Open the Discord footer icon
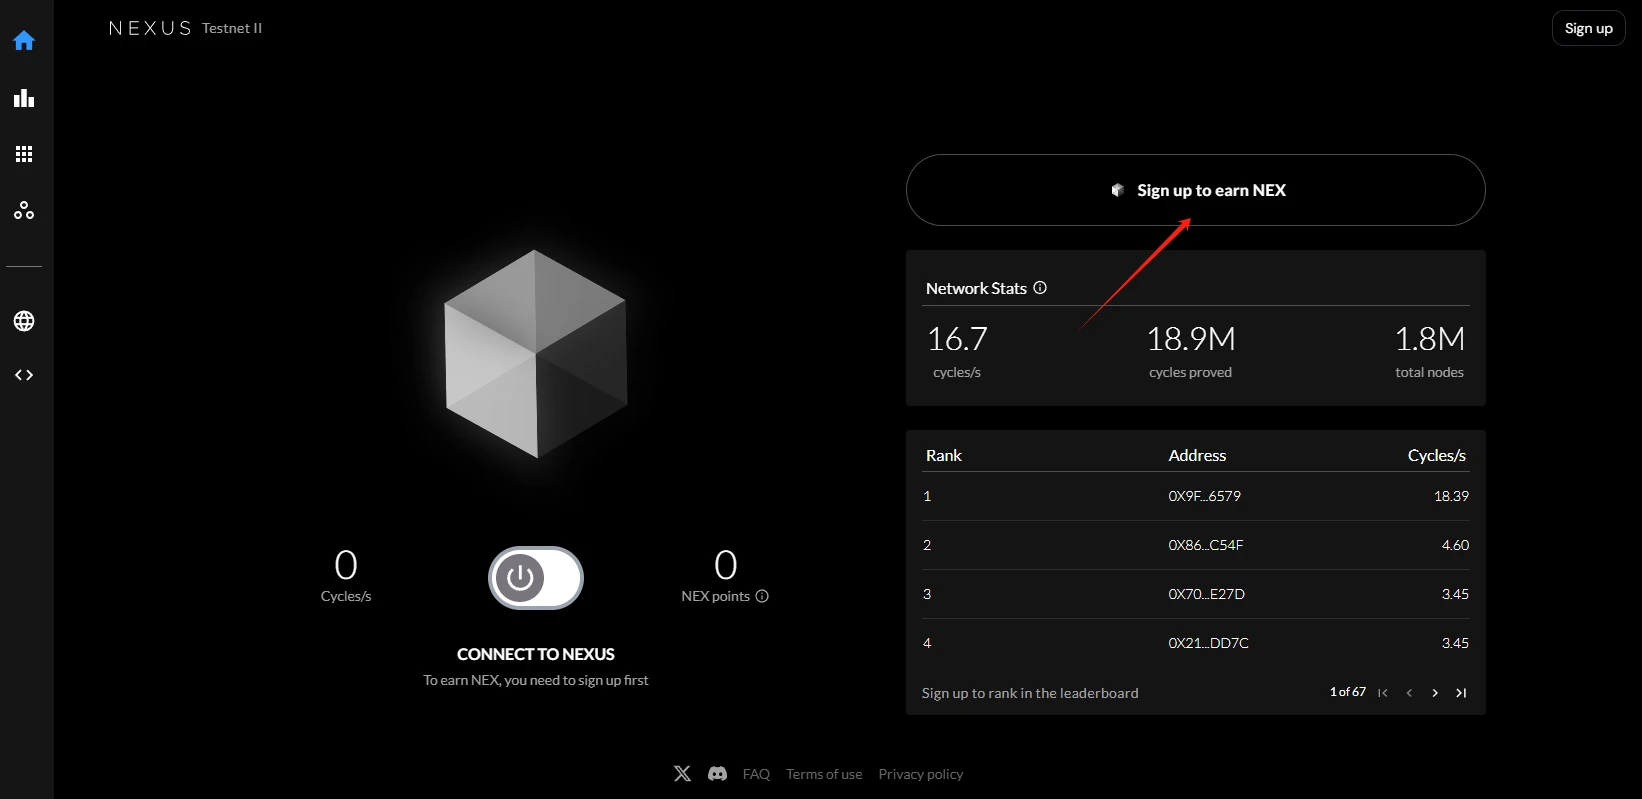 717,774
